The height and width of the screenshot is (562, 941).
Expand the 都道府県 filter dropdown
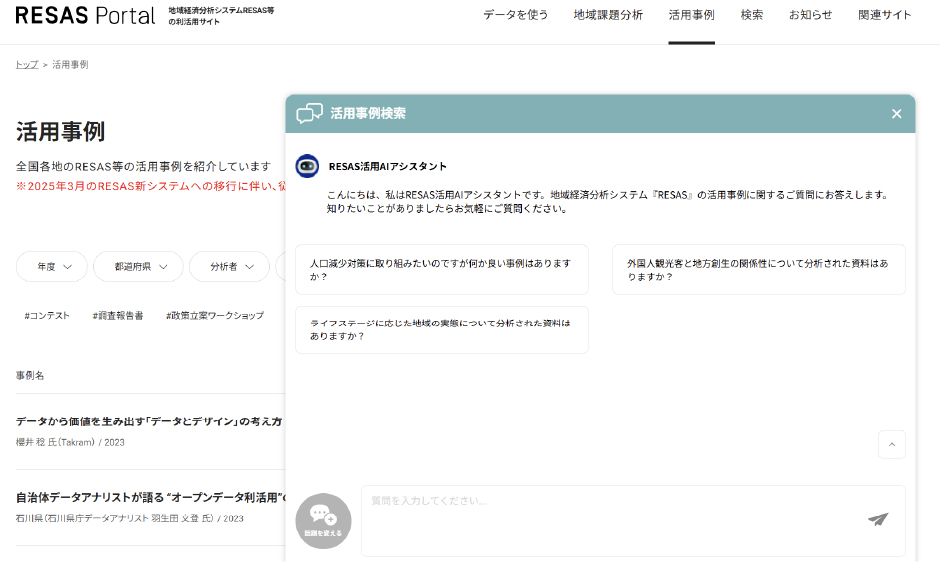139,267
